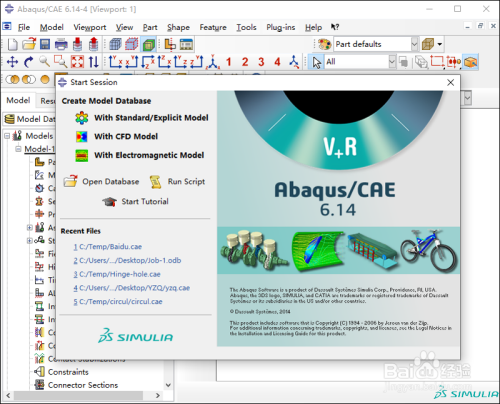Click the color palette icon
This screenshot has height=404, width=500.
(324, 44)
